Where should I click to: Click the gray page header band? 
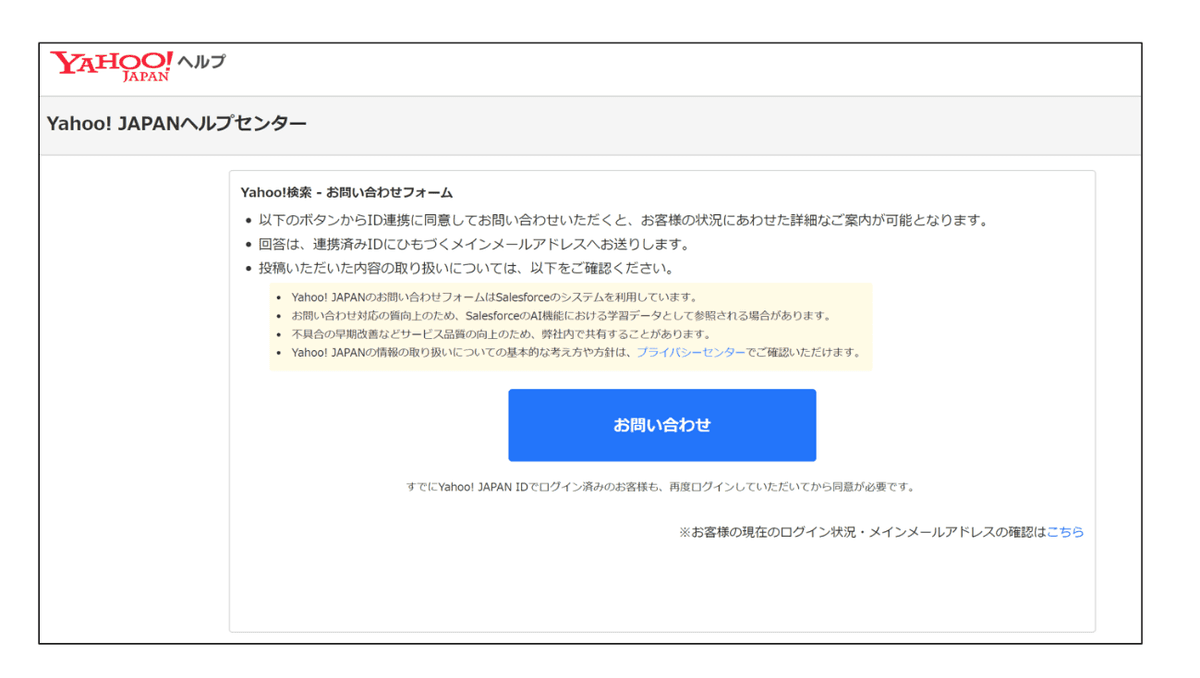point(700,121)
